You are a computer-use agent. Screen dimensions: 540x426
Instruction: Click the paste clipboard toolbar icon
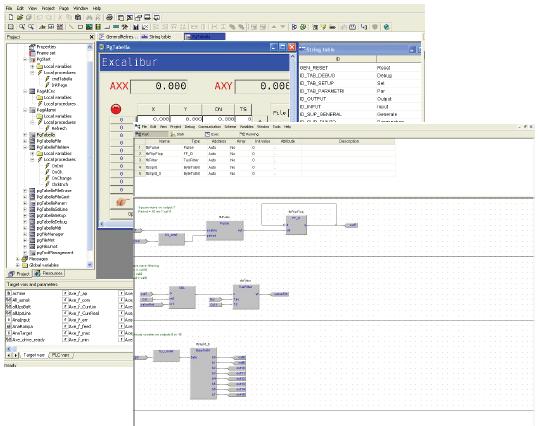pyautogui.click(x=79, y=17)
